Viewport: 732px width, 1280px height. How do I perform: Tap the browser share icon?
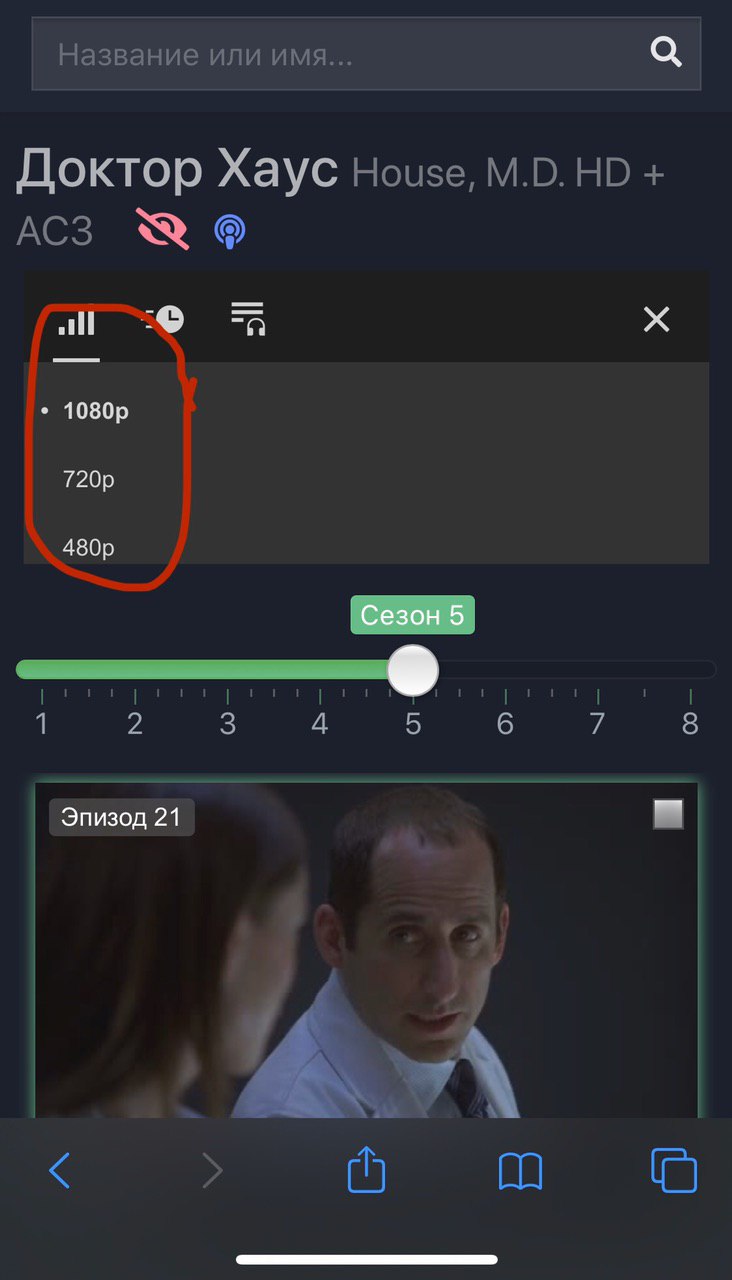tap(366, 1168)
